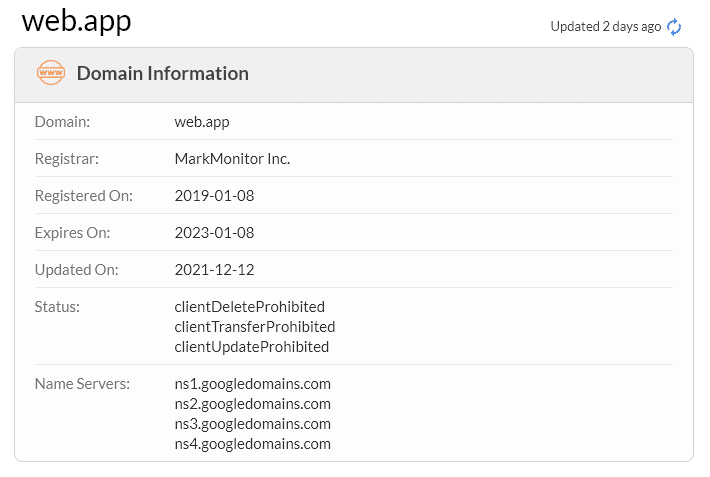Click the blue refresh icon beside Updated 2 days ago
Image resolution: width=710 pixels, height=477 pixels.
coord(674,27)
